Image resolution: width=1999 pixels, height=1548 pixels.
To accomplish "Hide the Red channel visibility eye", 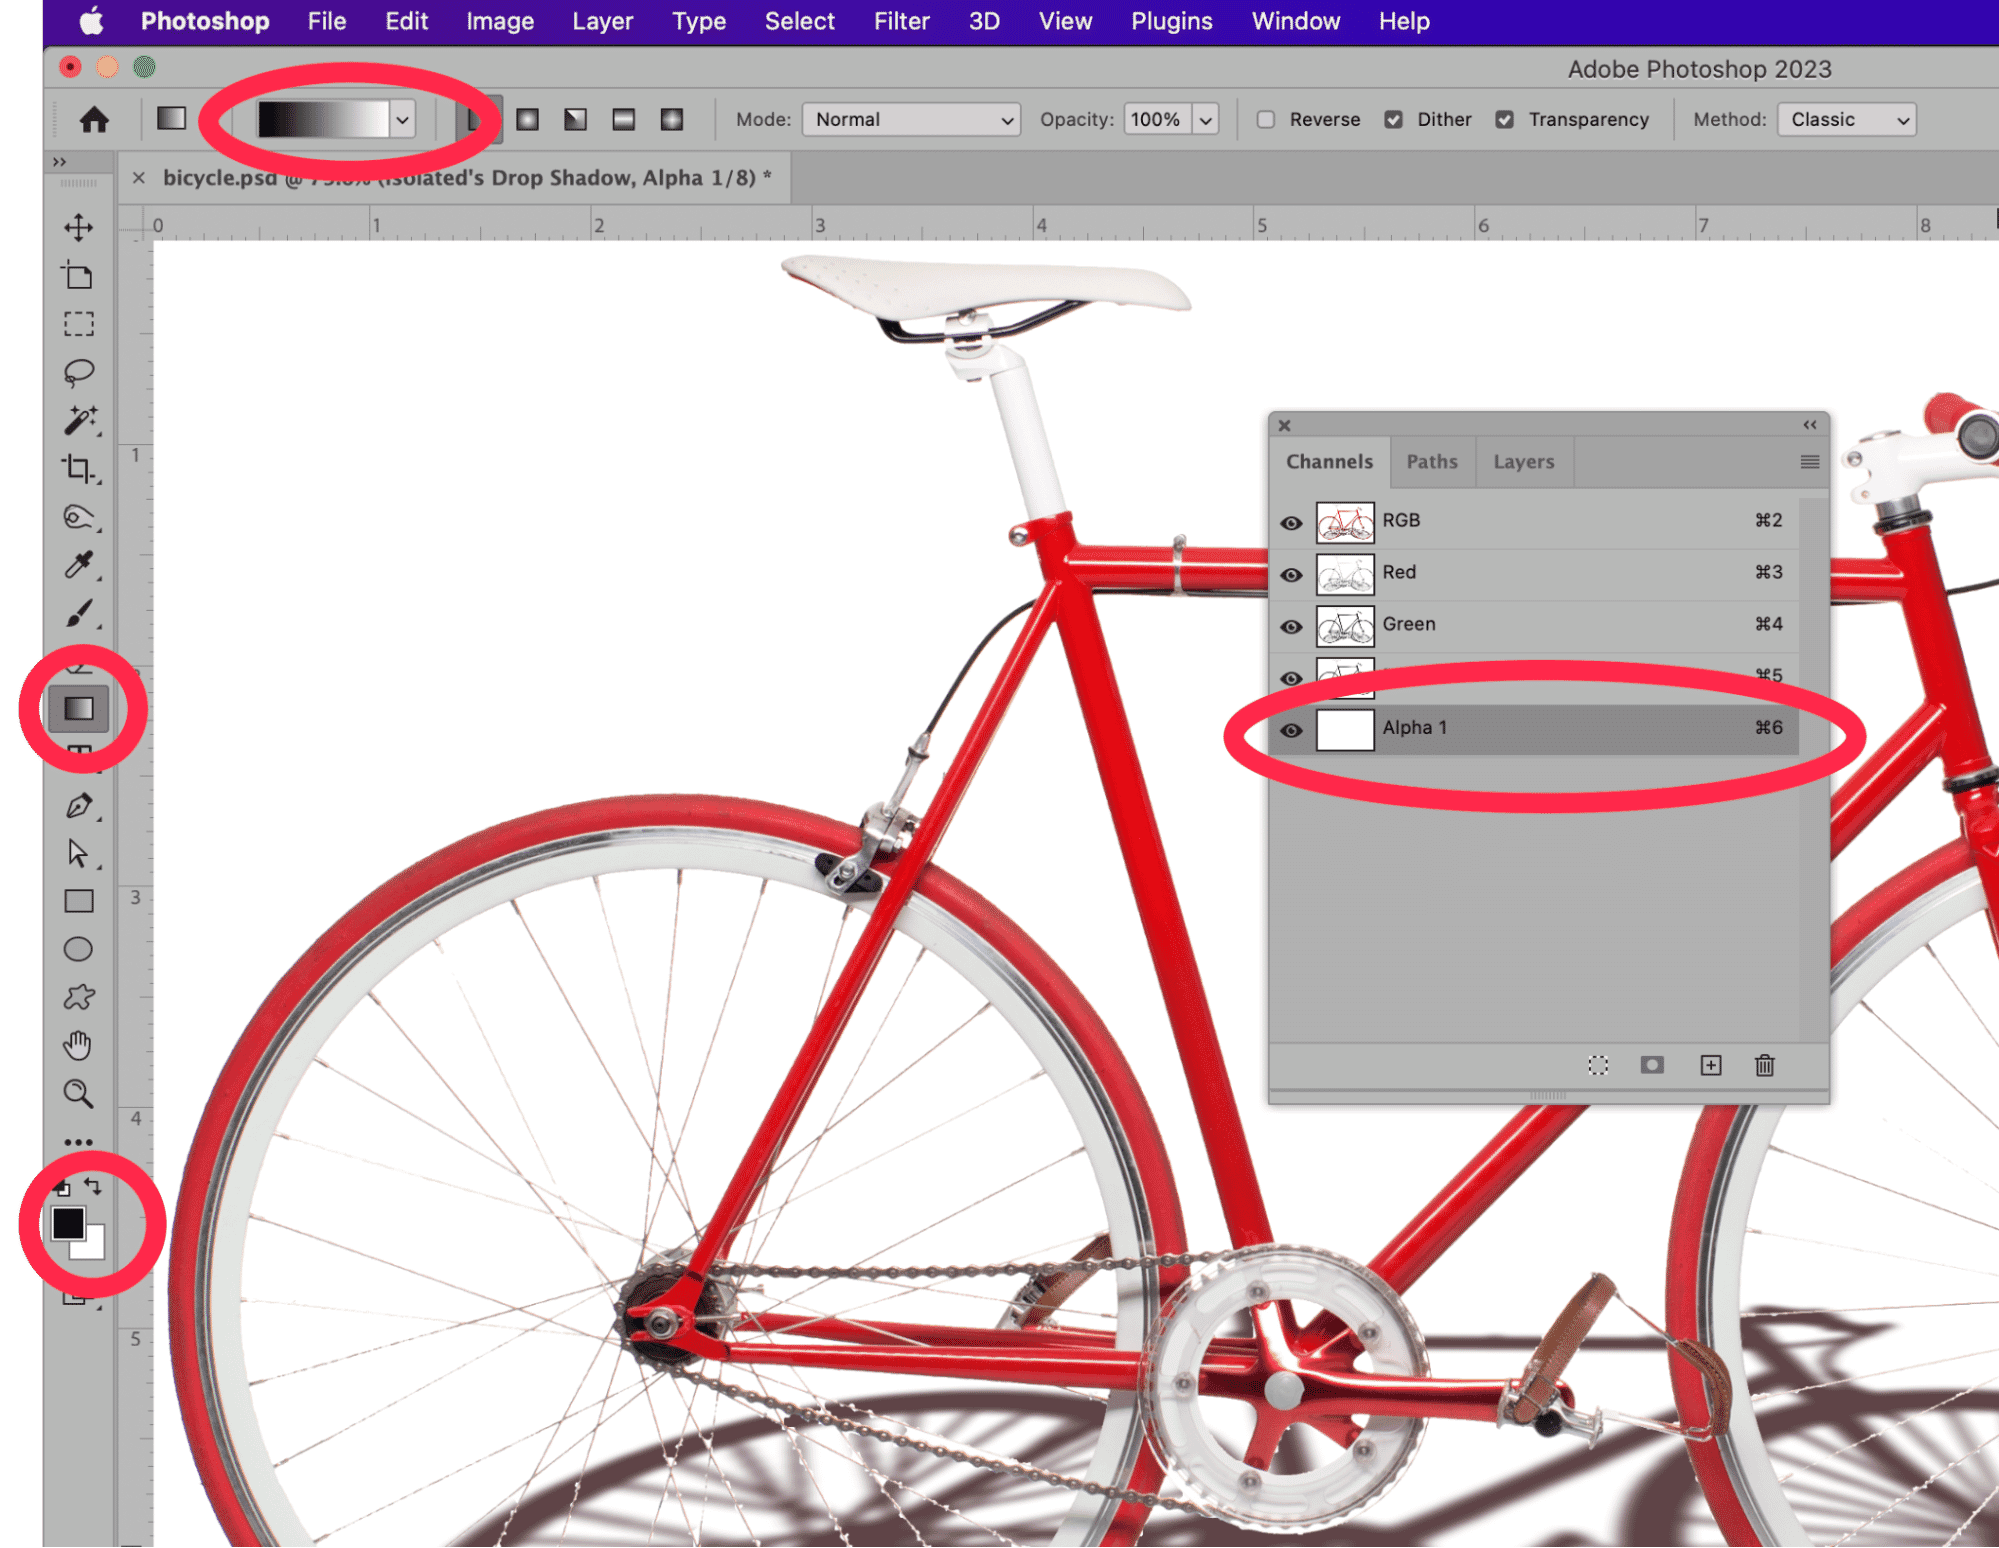I will pyautogui.click(x=1291, y=575).
